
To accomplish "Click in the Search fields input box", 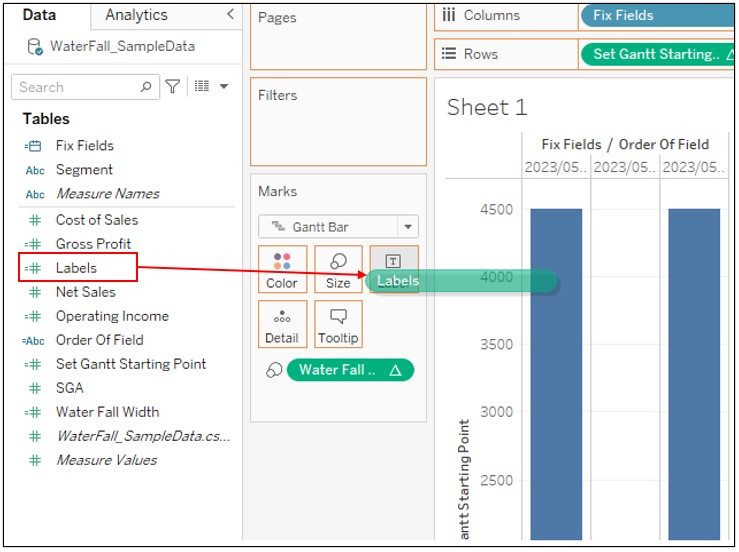I will [79, 87].
